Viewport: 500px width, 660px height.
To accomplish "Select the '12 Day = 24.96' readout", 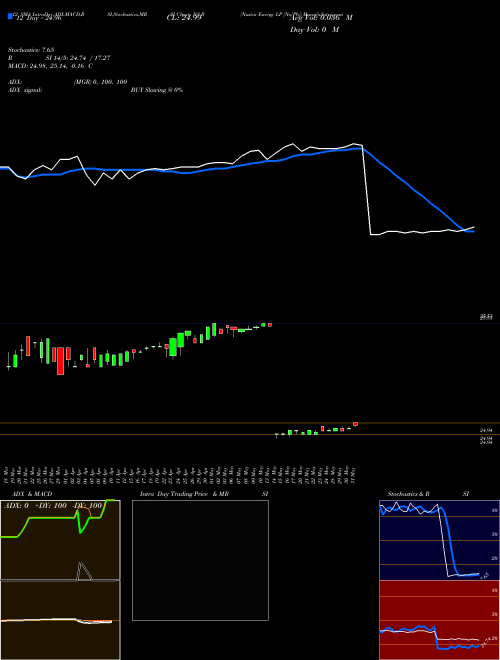I will pos(38,19).
